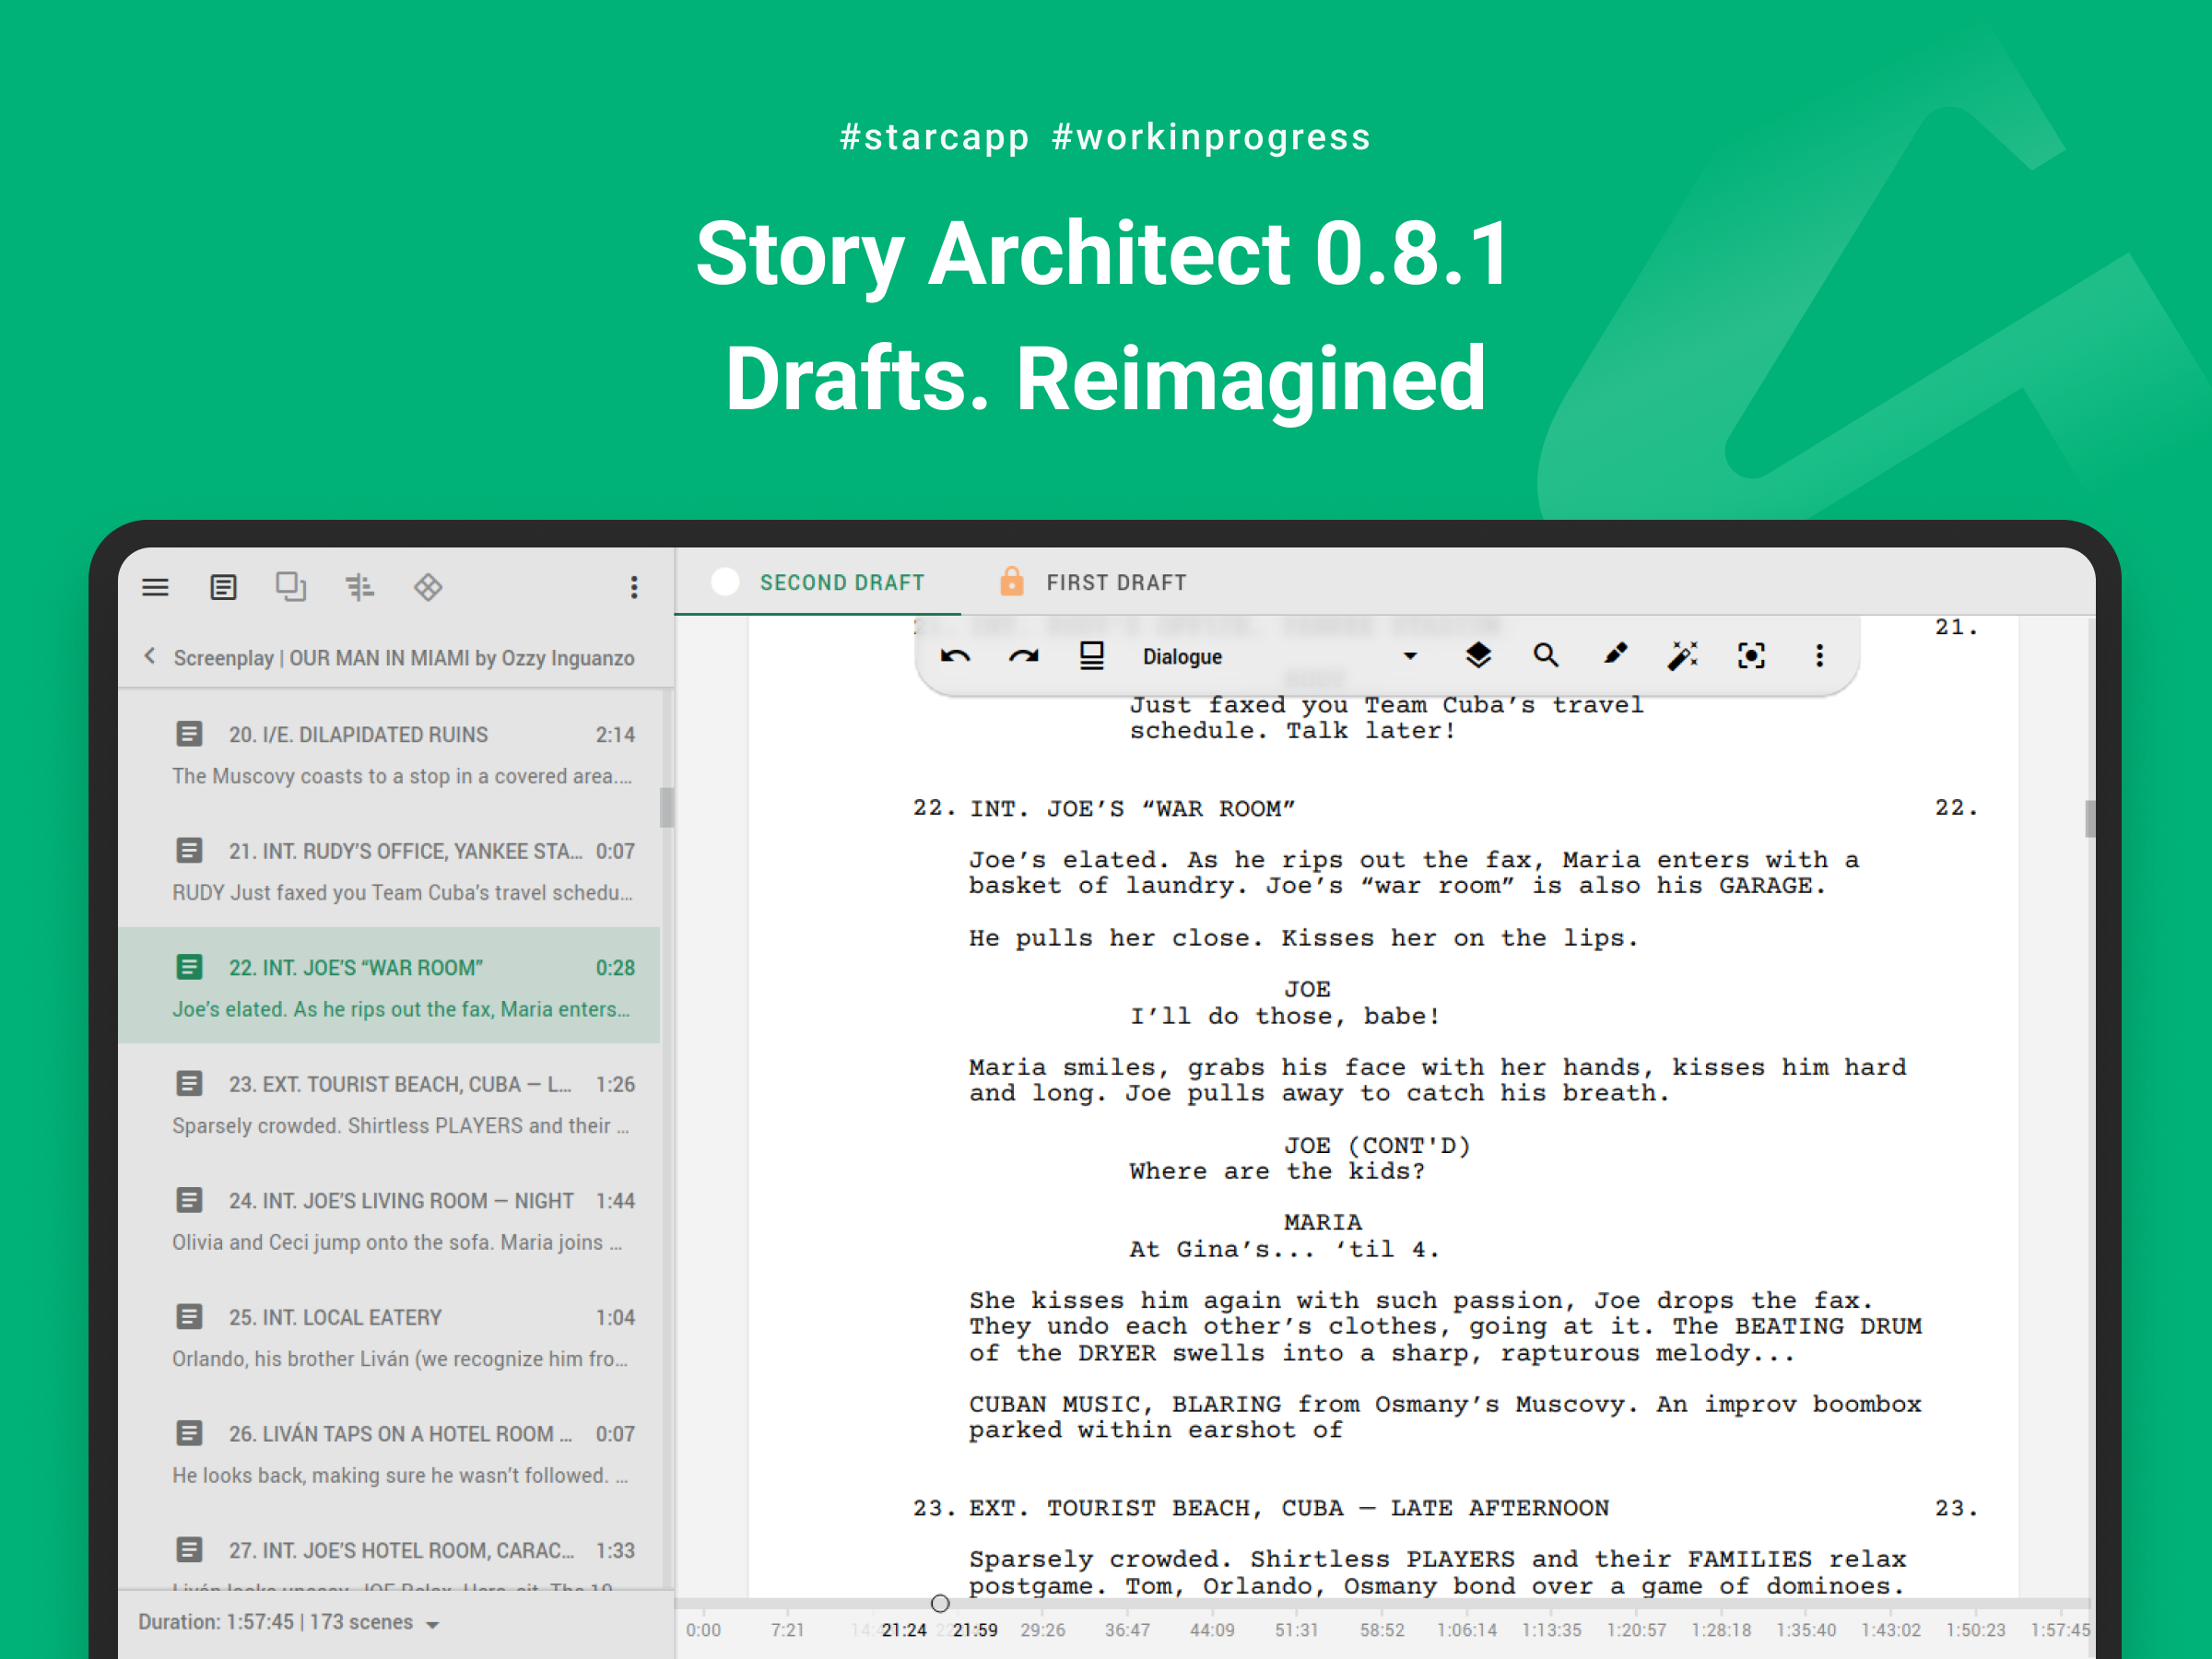The image size is (2212, 1659).
Task: Expand the Duration and scenes dropdown arrow
Action: 433,1624
